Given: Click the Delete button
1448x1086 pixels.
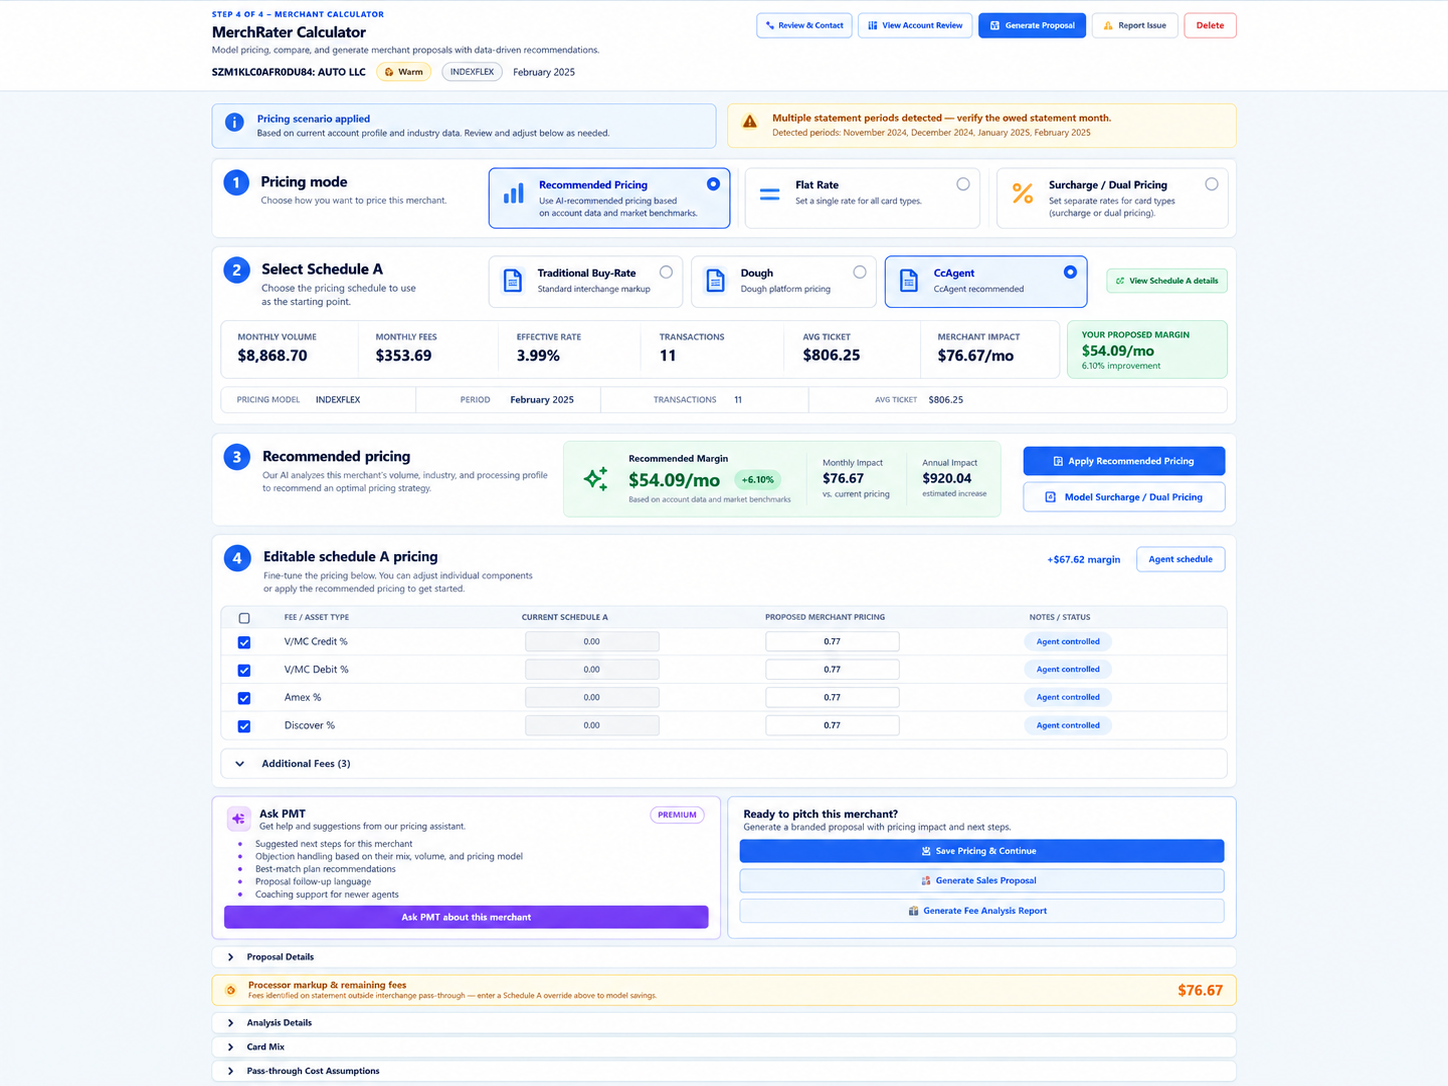Looking at the screenshot, I should click(x=1210, y=25).
